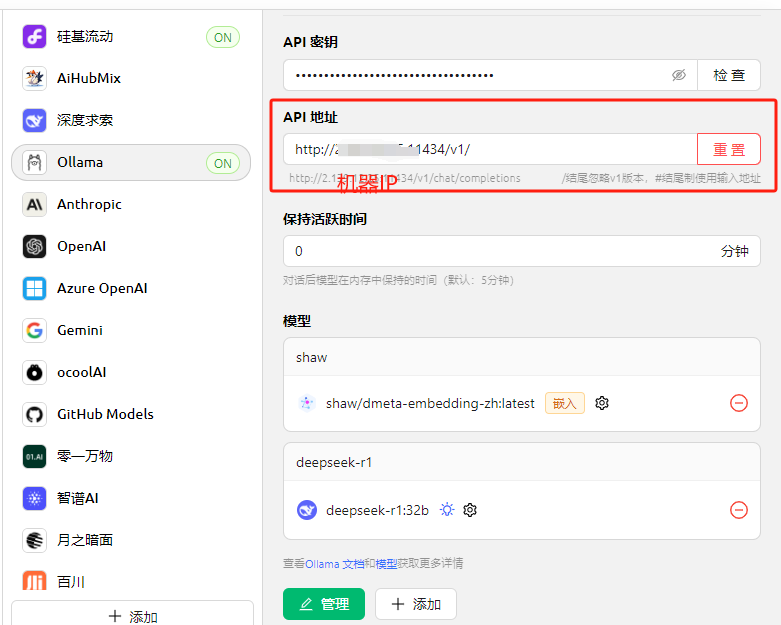This screenshot has width=781, height=625.
Task: Select AiHubMix provider in the sidebar
Action: click(131, 79)
